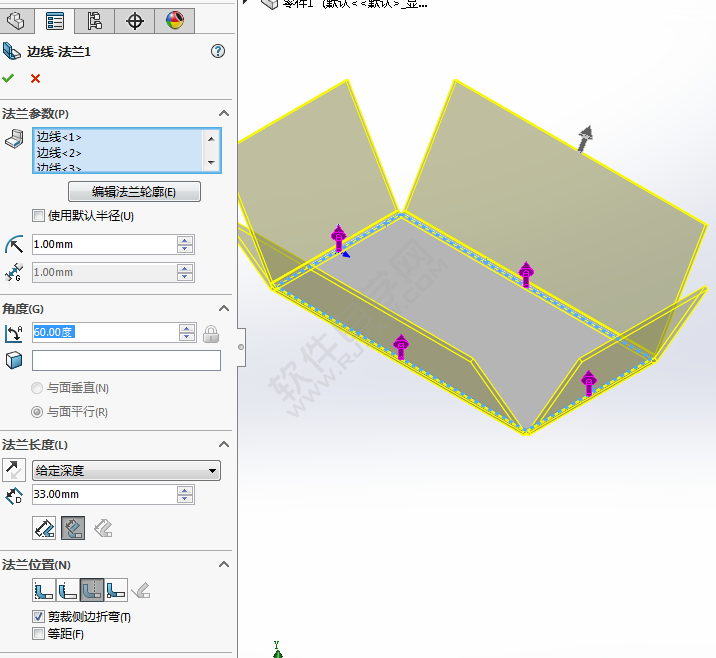Switch to the PropertyManager tab
The height and width of the screenshot is (658, 716).
point(55,21)
